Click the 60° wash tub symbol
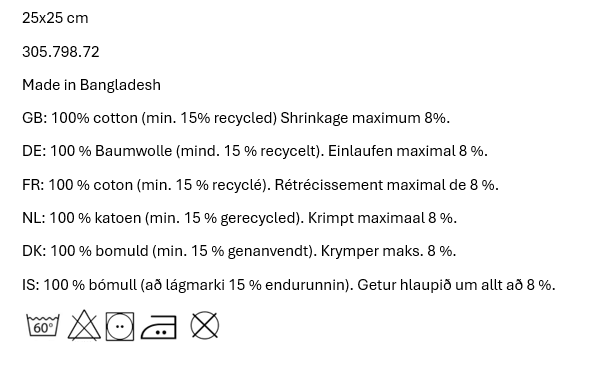Viewport: 589px width, 366px height. coord(43,325)
